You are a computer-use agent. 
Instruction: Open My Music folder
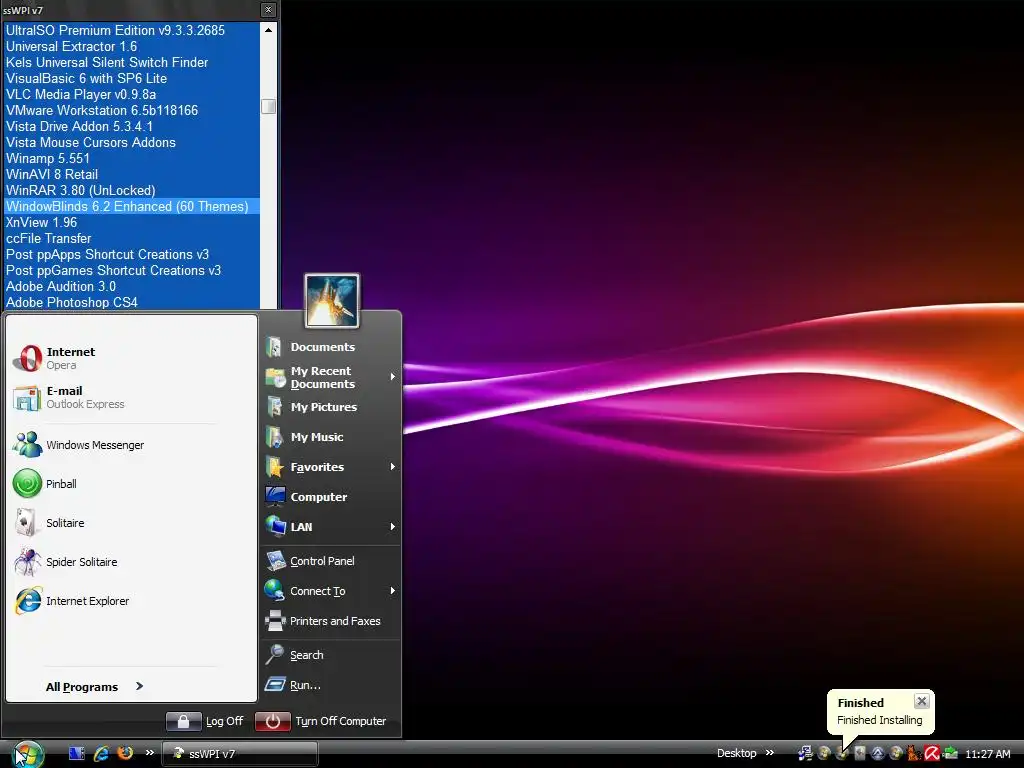330,437
